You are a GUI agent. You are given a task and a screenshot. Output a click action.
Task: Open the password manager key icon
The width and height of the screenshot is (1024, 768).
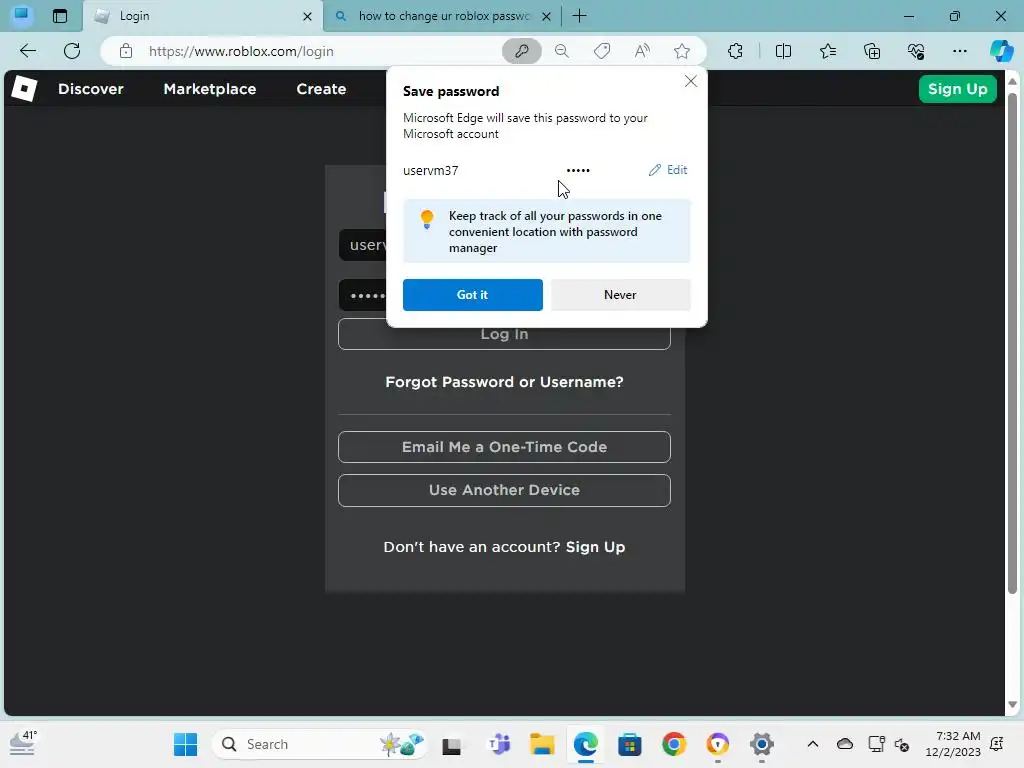[x=521, y=51]
